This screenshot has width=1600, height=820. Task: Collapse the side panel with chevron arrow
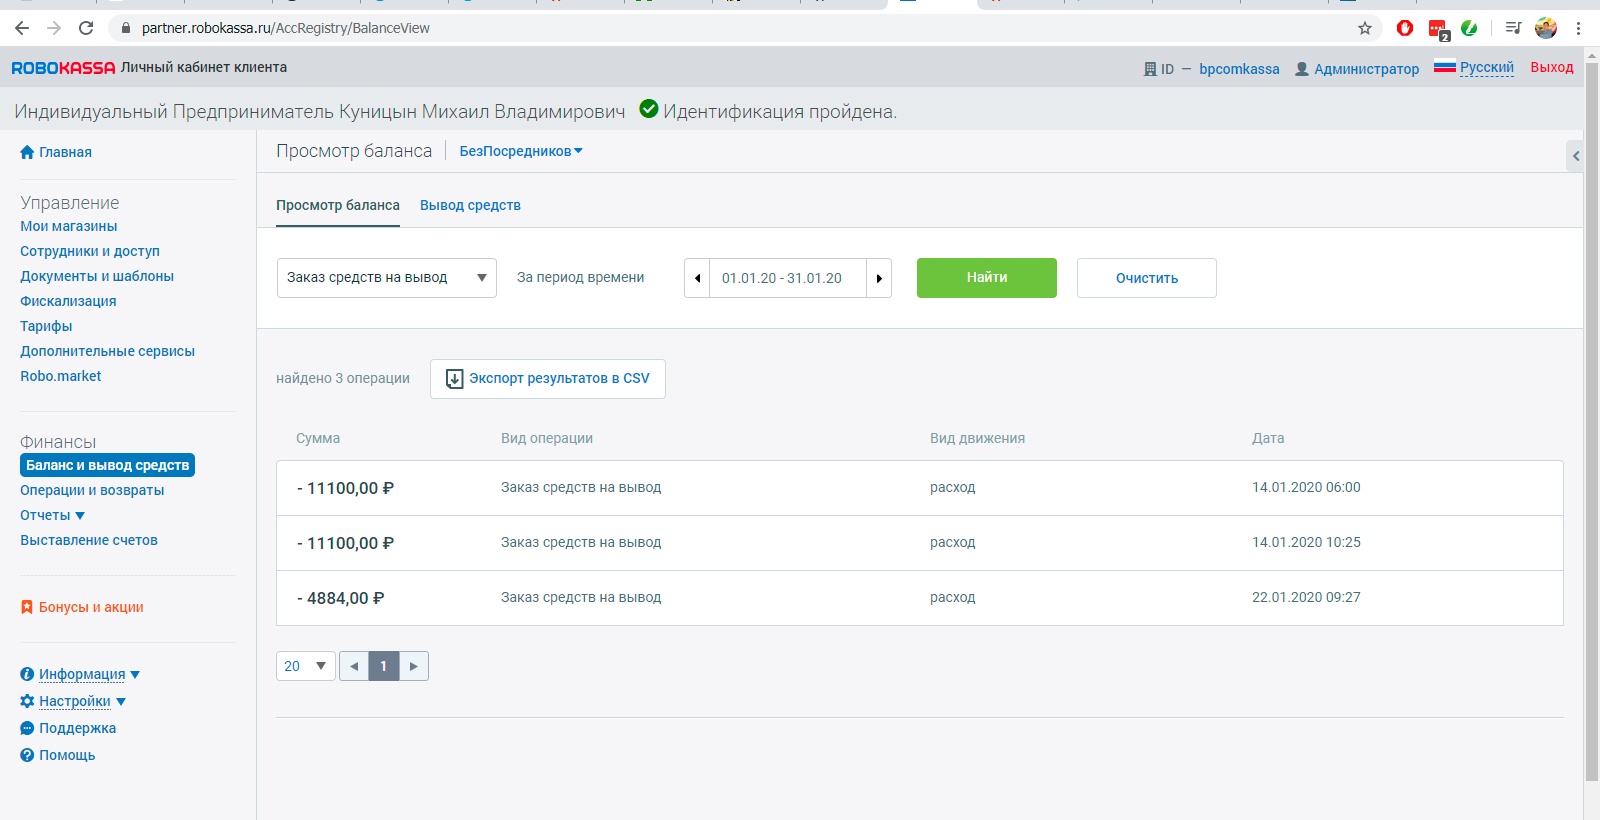(x=1575, y=156)
